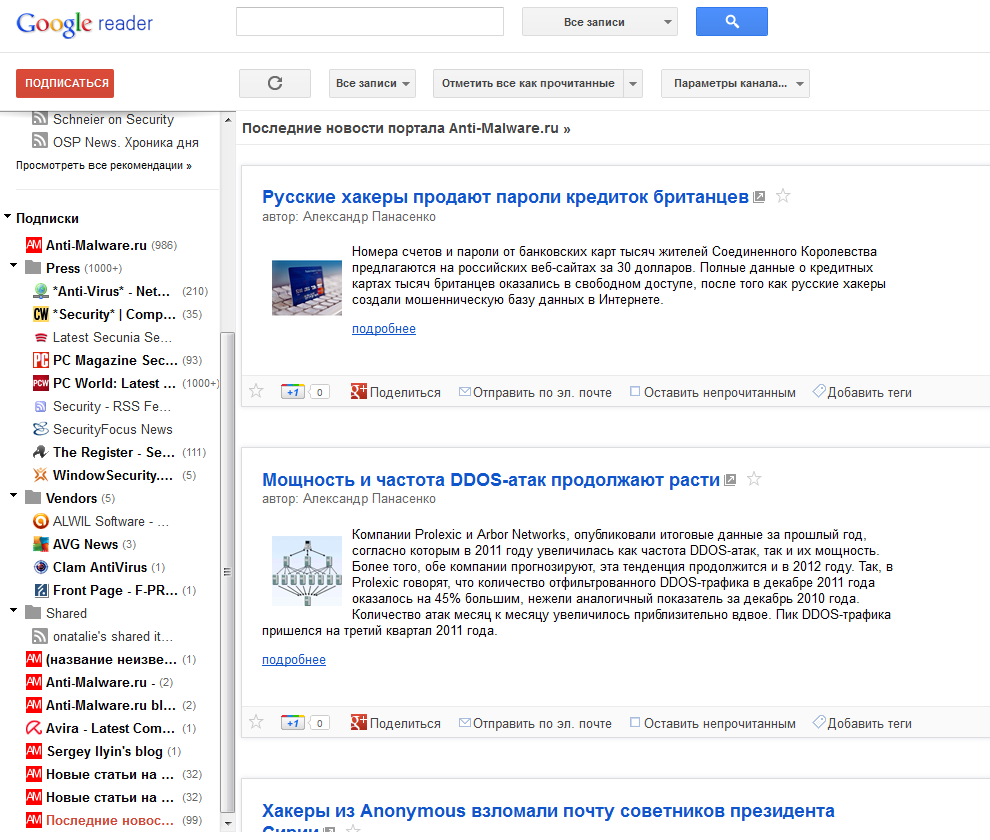Screen dimensions: 990x840
Task: Open 'Все записи' search scope dropdown
Action: [600, 21]
